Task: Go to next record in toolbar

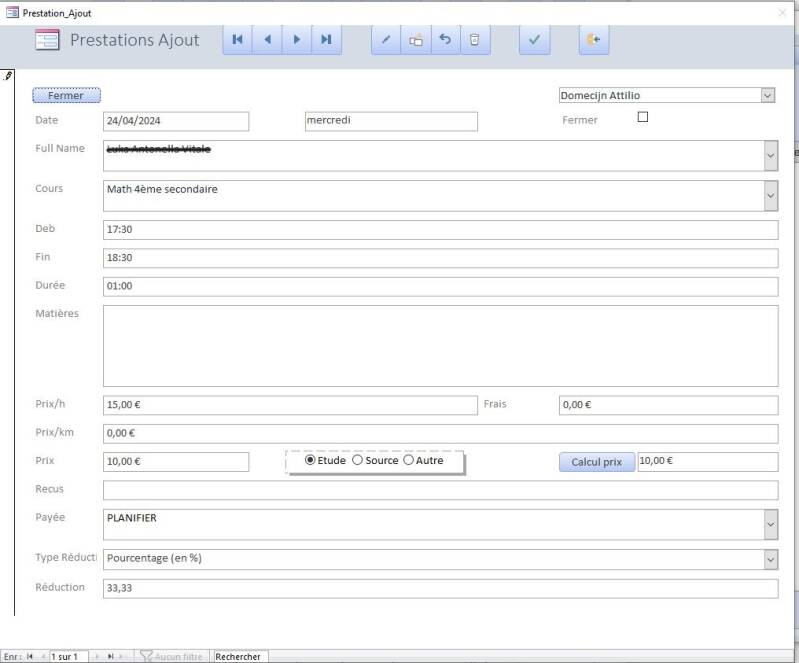Action: (x=296, y=40)
